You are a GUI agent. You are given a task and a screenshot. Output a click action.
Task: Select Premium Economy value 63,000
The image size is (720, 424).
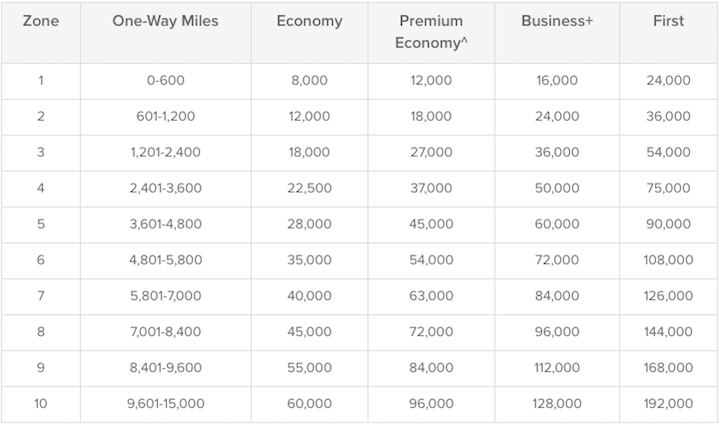(x=431, y=296)
